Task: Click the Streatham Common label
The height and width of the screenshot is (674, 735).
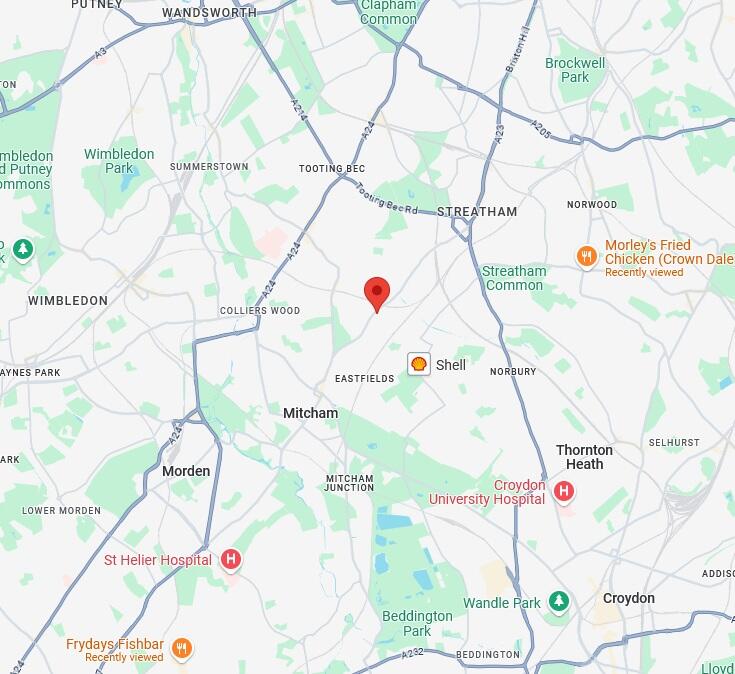Action: pos(514,278)
